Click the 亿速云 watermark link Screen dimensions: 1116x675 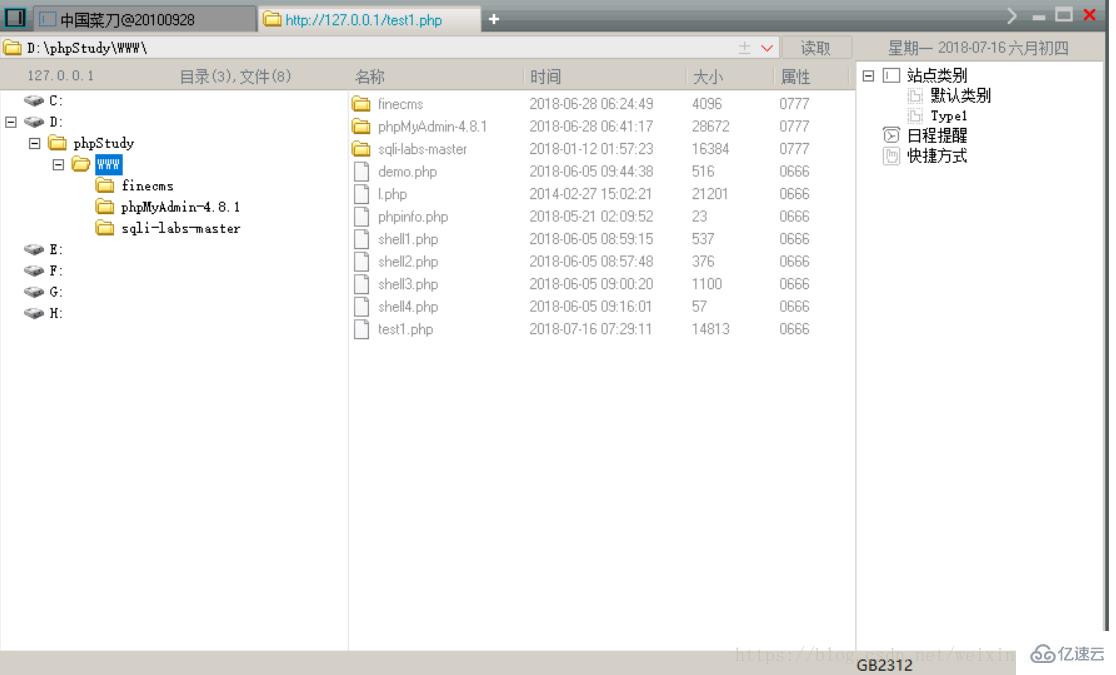point(1066,654)
